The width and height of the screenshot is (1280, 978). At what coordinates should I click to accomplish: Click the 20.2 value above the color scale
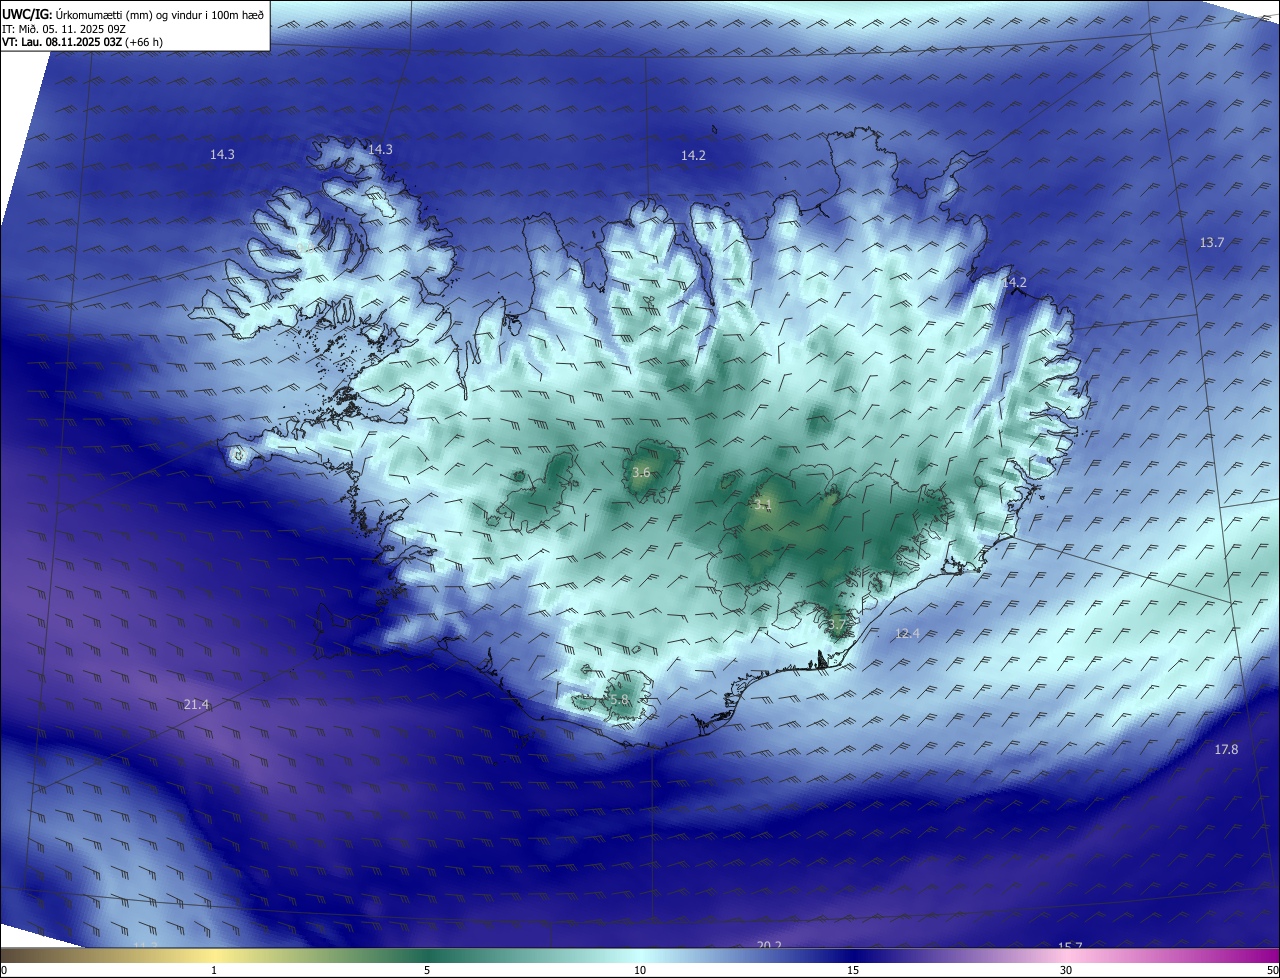pyautogui.click(x=769, y=945)
